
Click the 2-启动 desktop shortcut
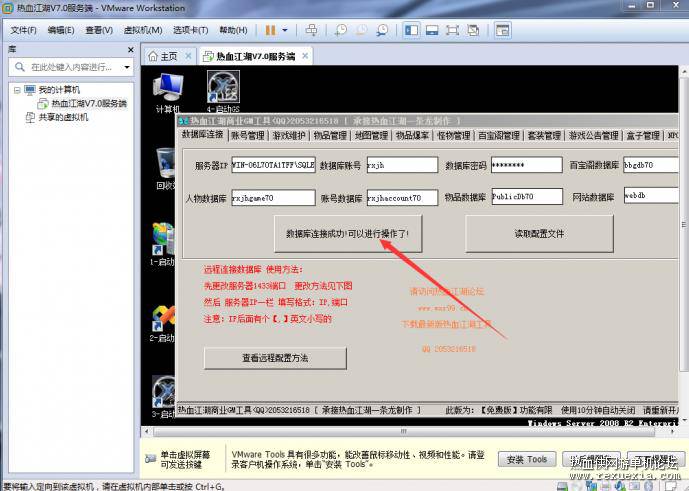163,324
